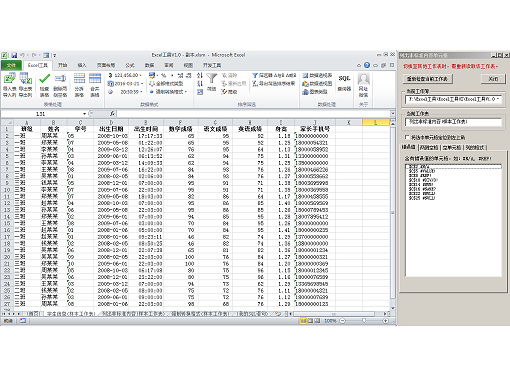Toggle the checkbox in the side dialog
The width and height of the screenshot is (510, 390).
pyautogui.click(x=407, y=137)
